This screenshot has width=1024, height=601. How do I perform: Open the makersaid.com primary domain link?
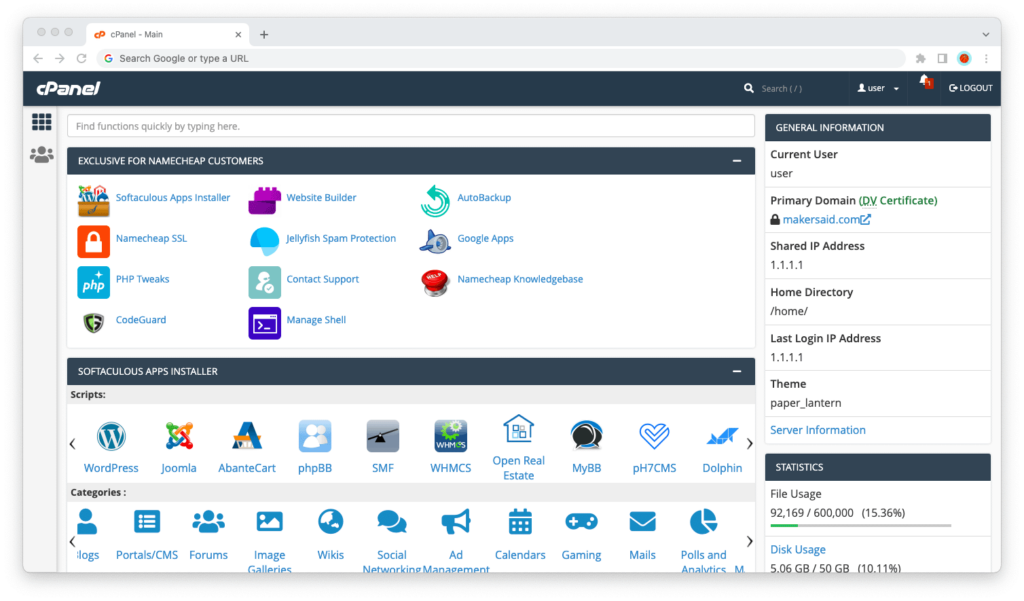(x=826, y=219)
